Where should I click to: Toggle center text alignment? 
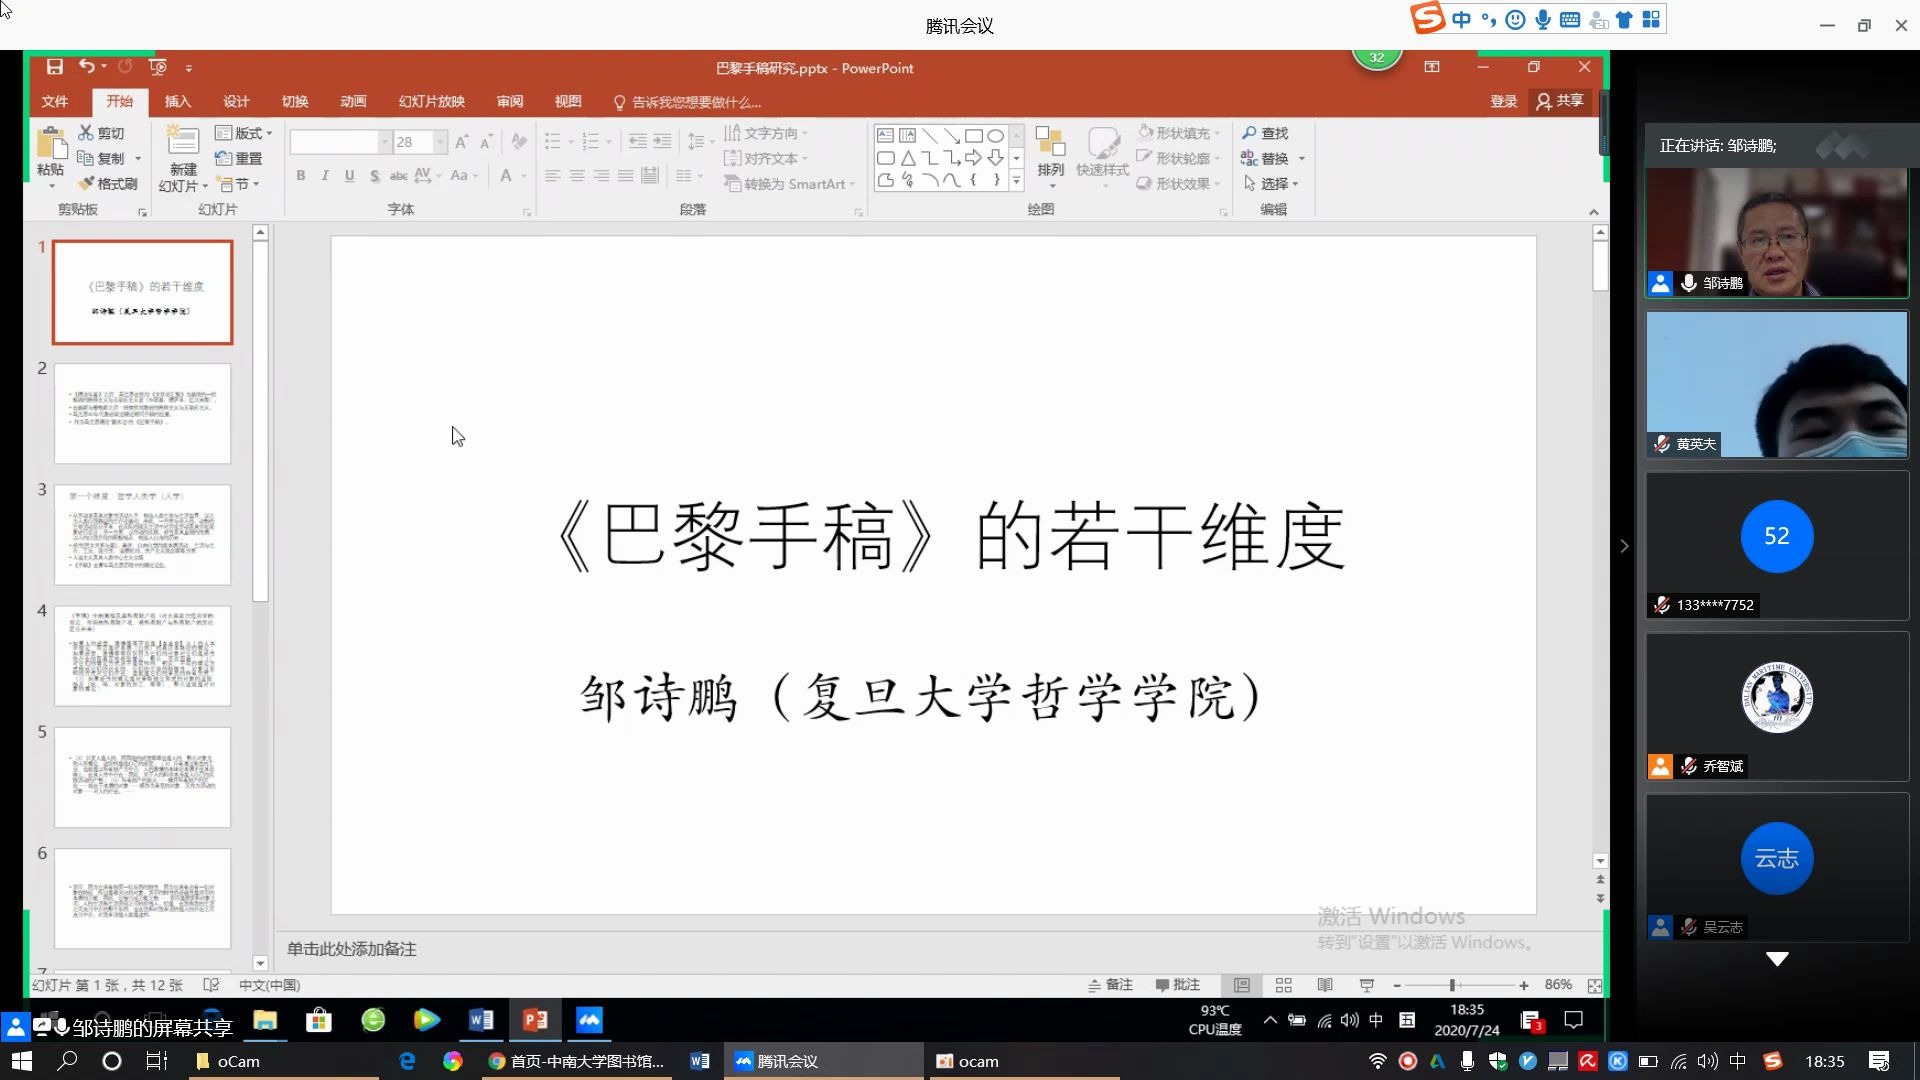tap(577, 176)
